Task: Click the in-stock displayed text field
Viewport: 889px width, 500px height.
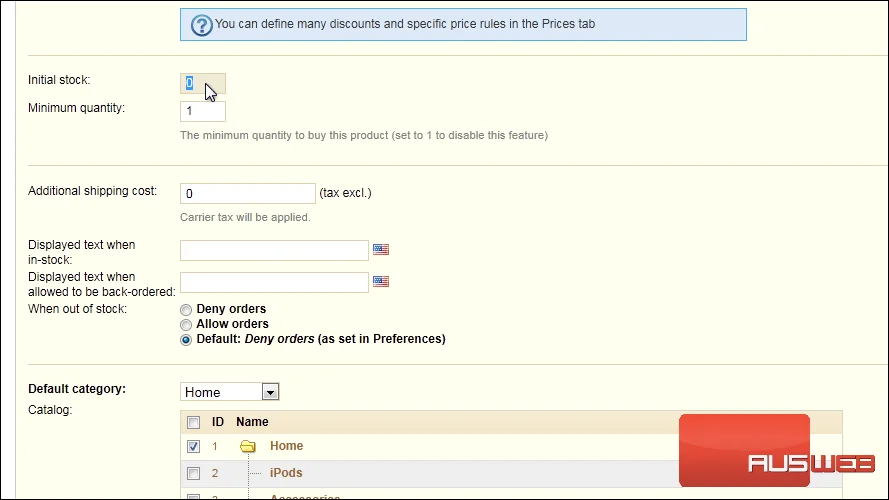Action: (x=274, y=250)
